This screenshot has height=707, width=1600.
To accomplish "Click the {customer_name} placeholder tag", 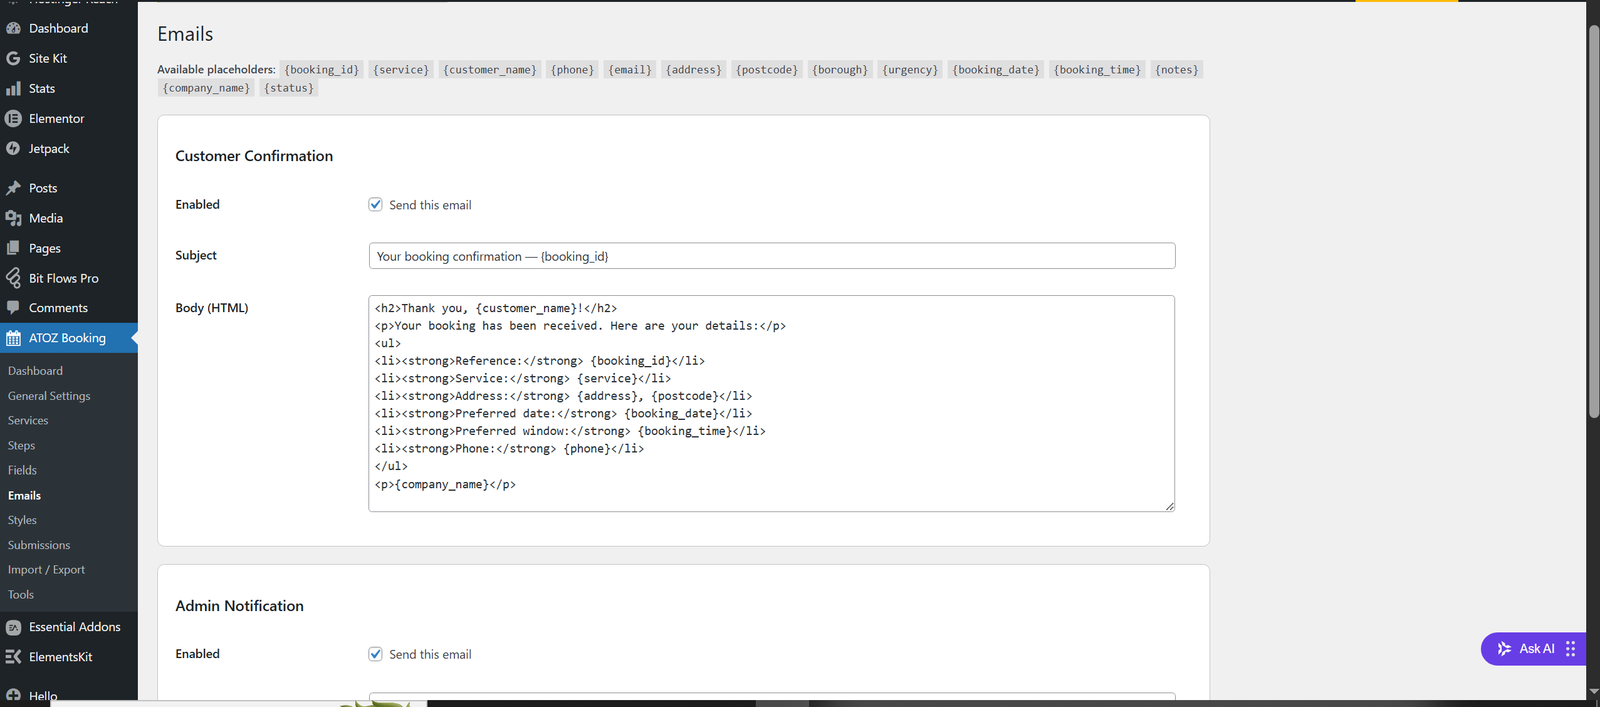I will click(490, 70).
